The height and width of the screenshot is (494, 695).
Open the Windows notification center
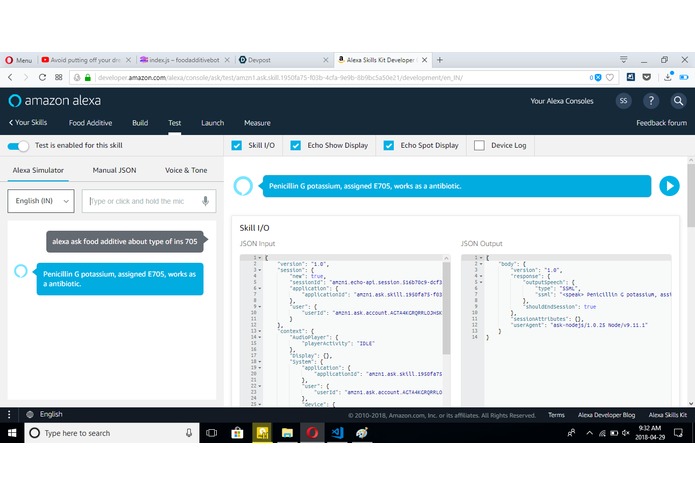678,433
